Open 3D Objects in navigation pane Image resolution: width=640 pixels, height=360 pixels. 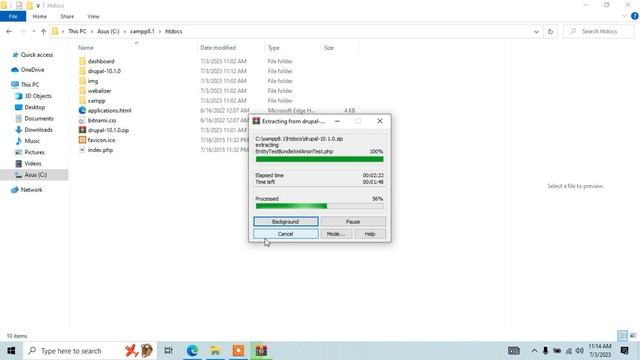(x=33, y=96)
